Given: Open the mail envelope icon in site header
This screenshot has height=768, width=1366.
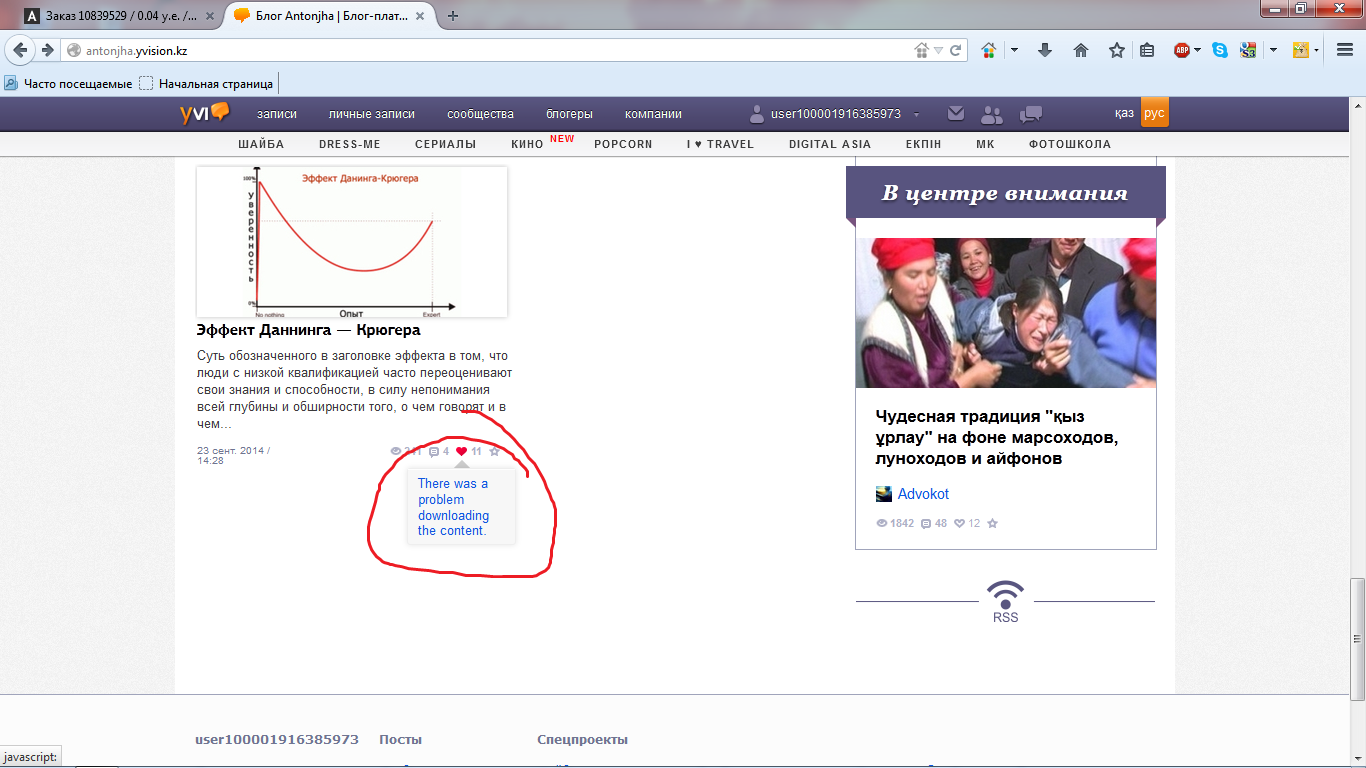Looking at the screenshot, I should [x=956, y=114].
